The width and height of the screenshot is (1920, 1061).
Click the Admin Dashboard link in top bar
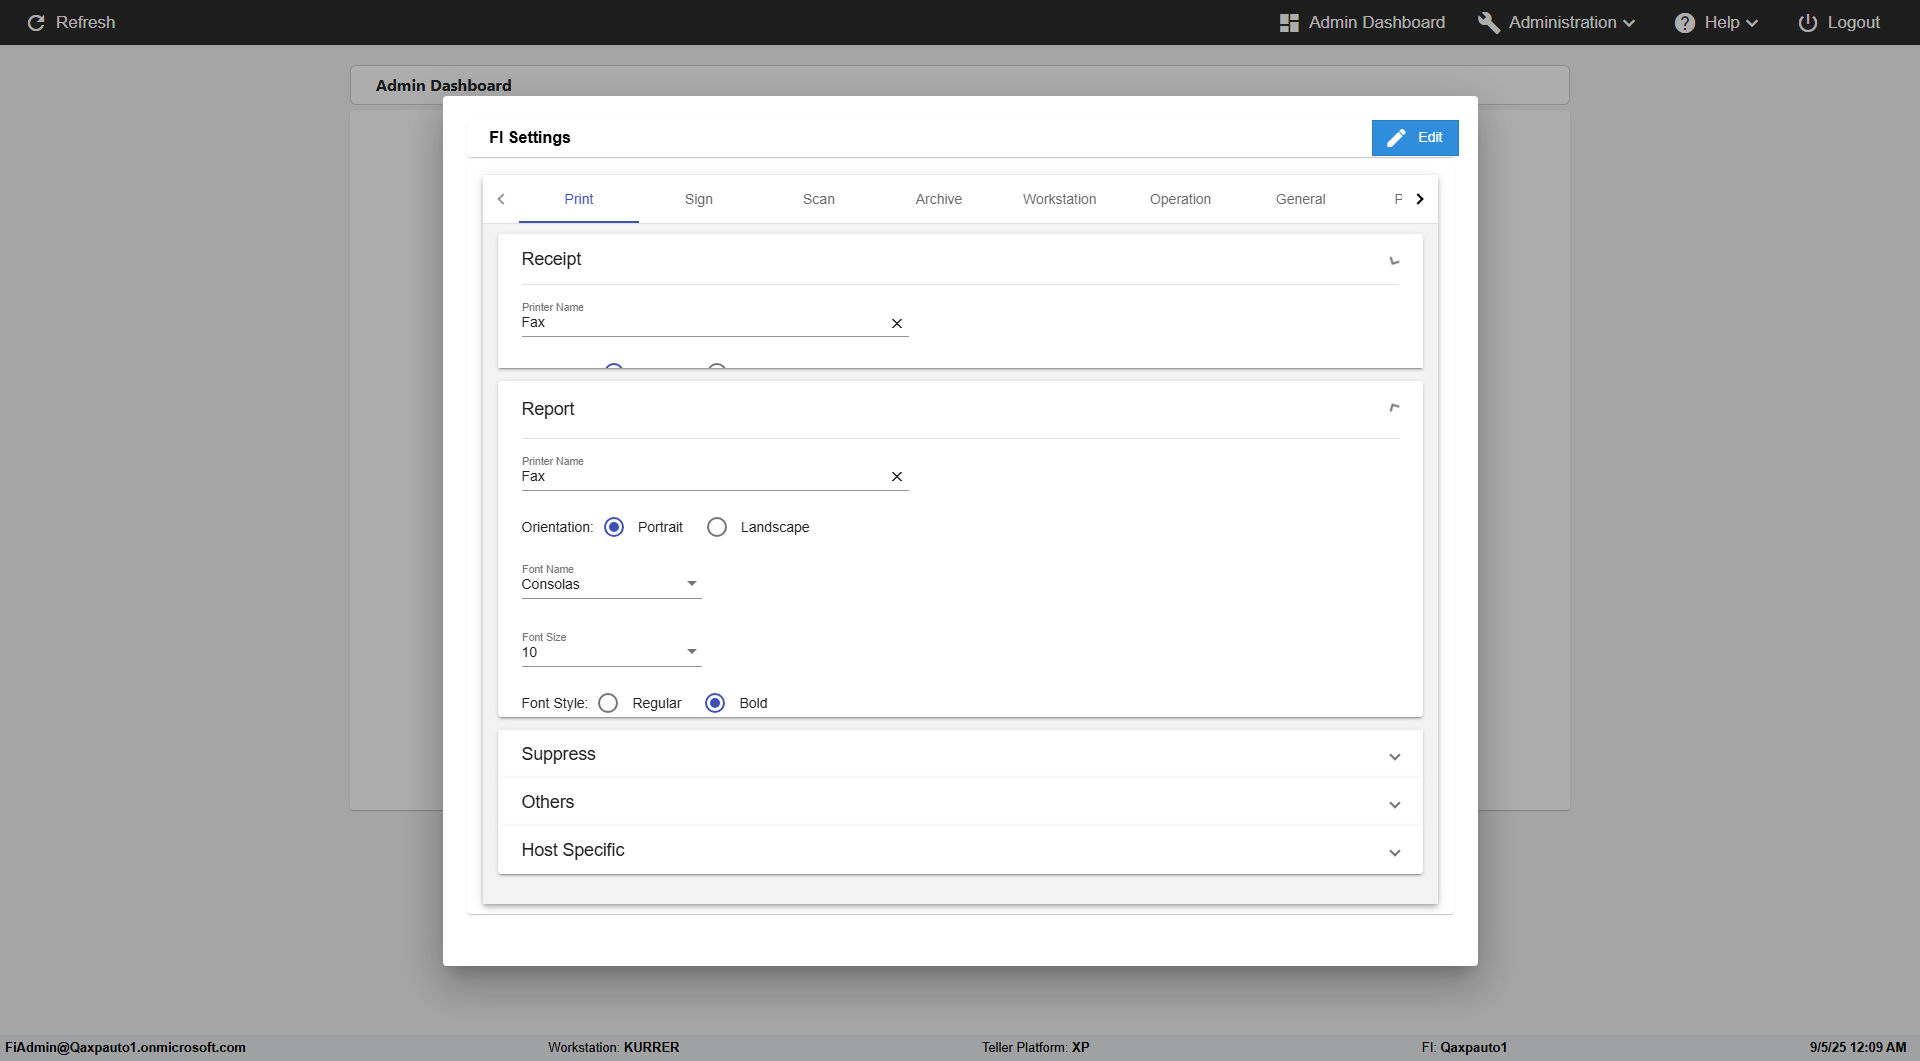tap(1362, 22)
